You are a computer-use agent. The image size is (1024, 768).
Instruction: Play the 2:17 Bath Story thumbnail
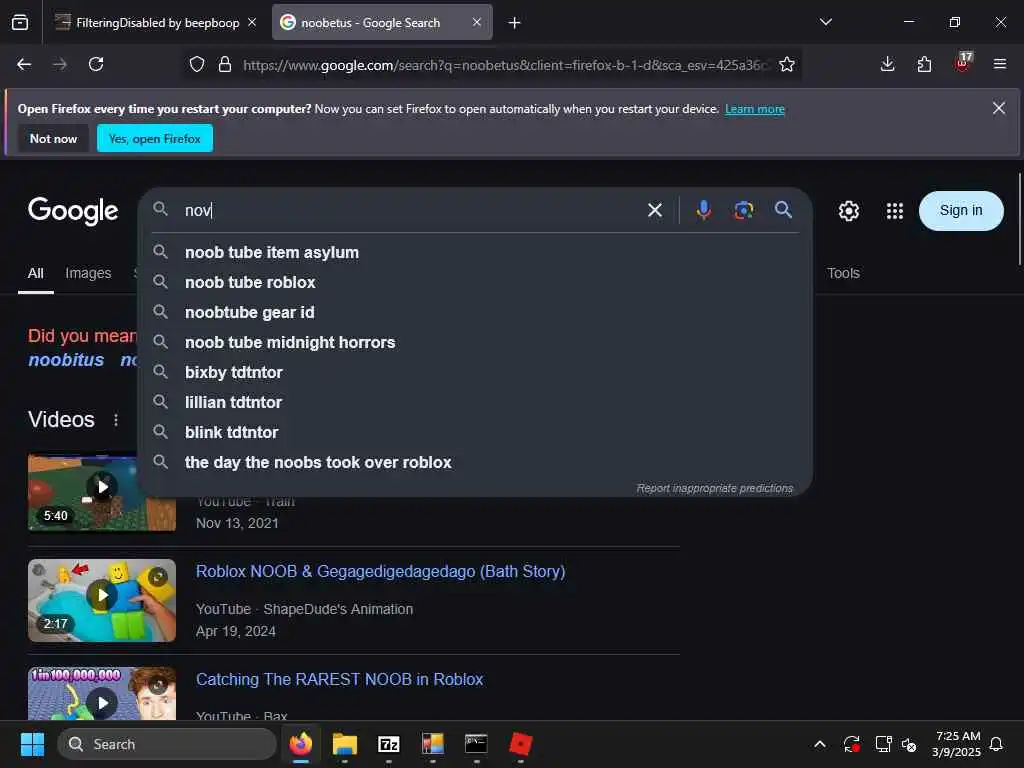[x=102, y=600]
